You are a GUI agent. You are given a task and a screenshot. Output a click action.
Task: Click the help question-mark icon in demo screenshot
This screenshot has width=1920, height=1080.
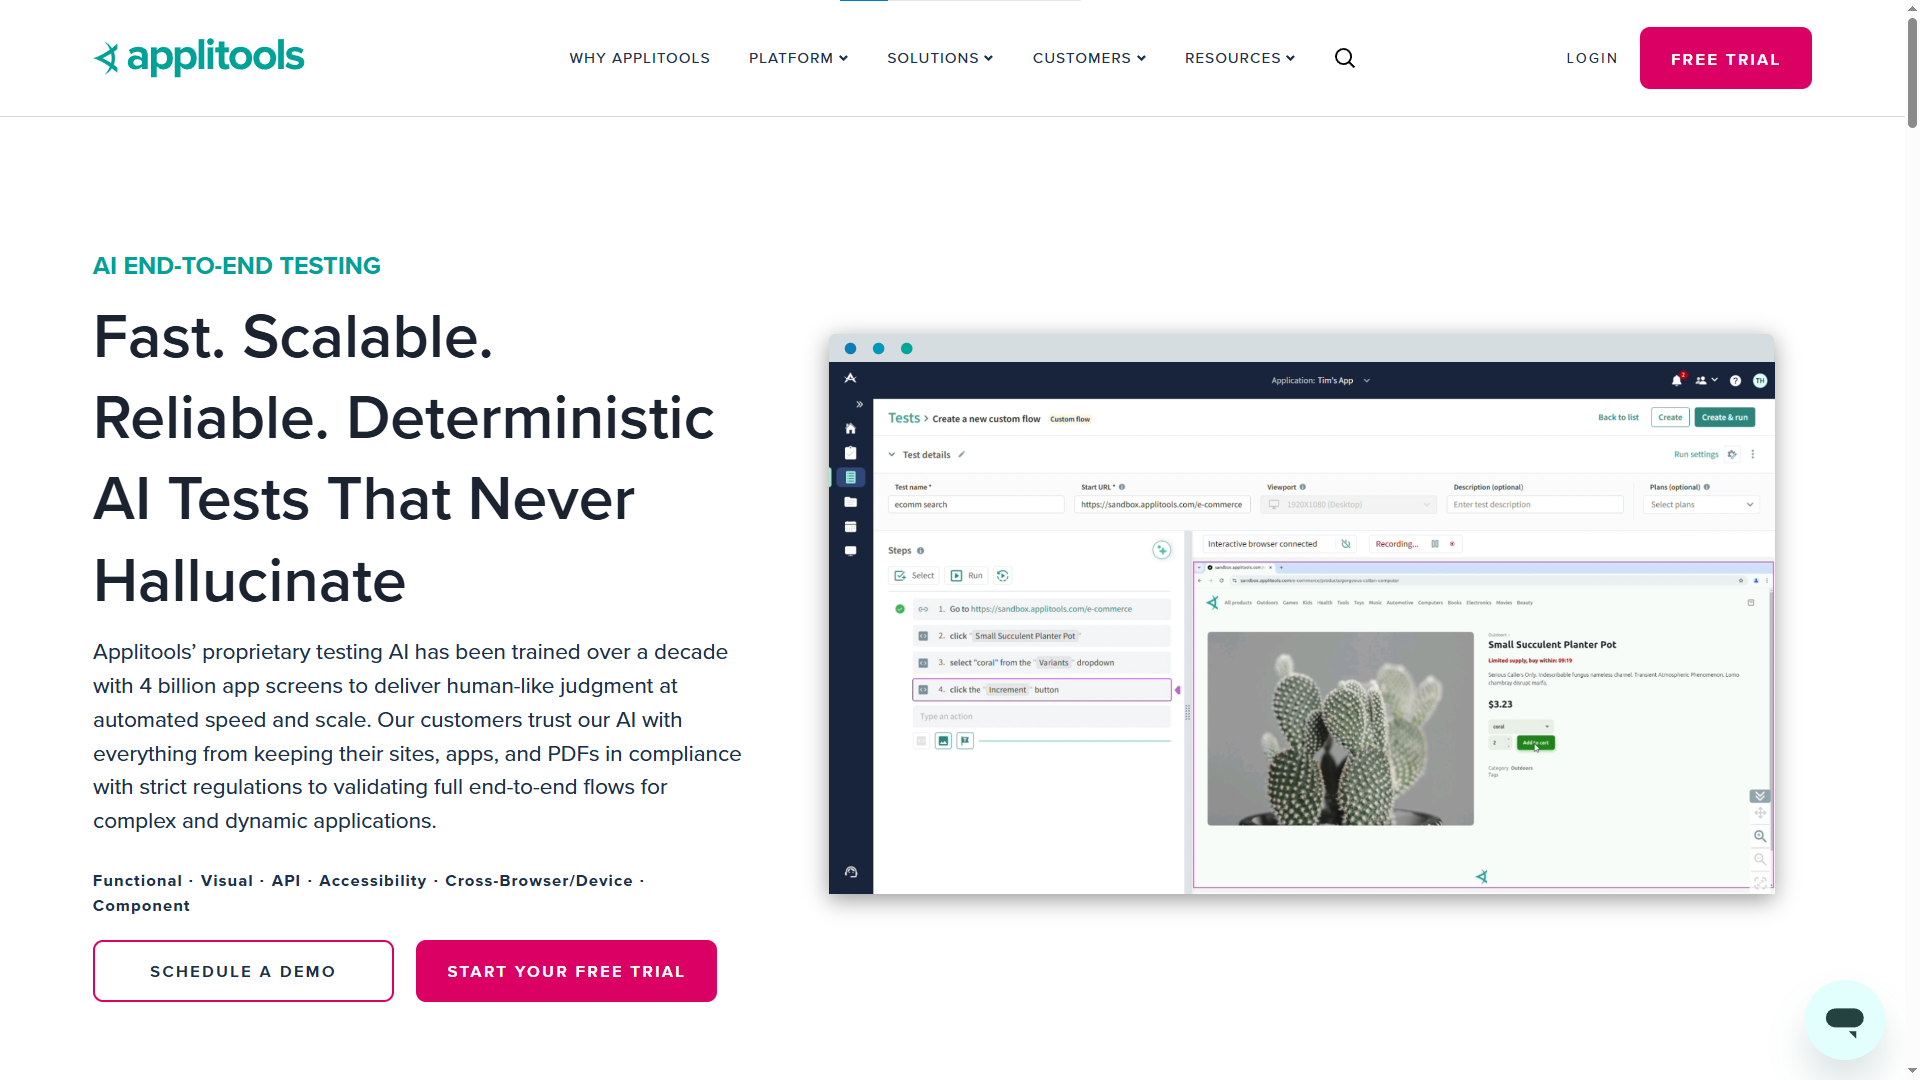(x=1735, y=380)
